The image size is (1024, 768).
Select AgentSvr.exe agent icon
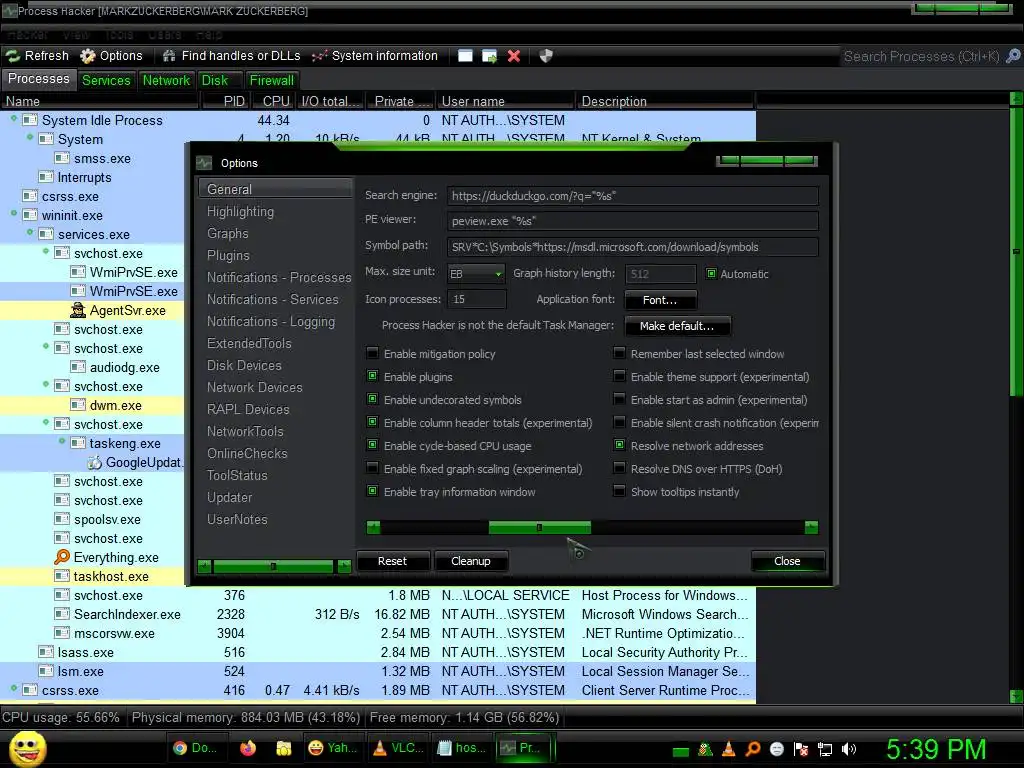point(78,310)
